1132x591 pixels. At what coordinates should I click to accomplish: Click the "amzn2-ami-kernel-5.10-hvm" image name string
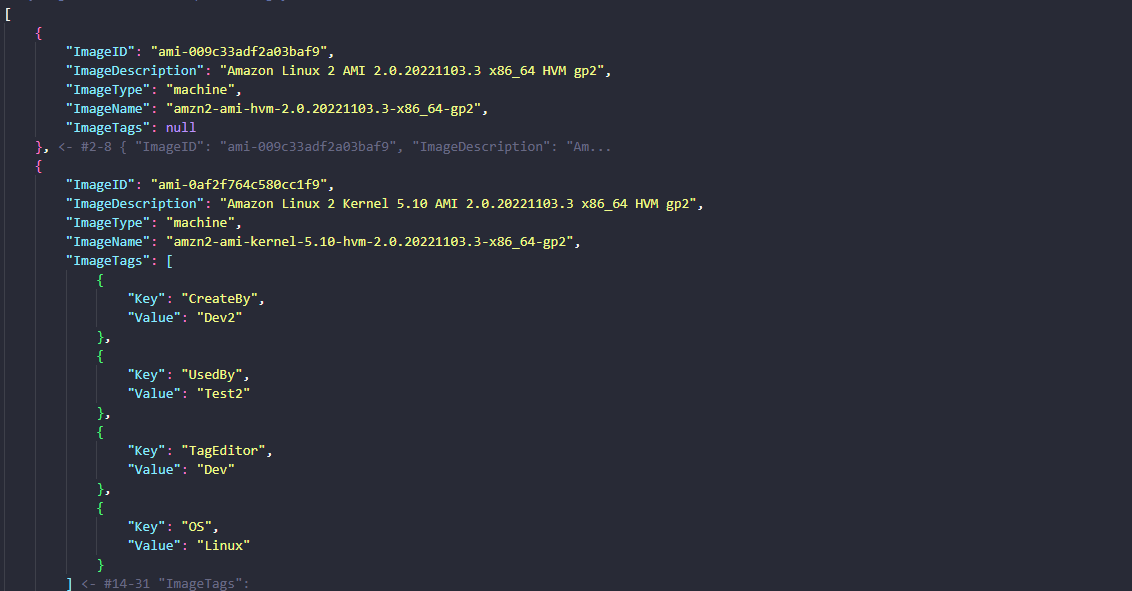(x=372, y=242)
